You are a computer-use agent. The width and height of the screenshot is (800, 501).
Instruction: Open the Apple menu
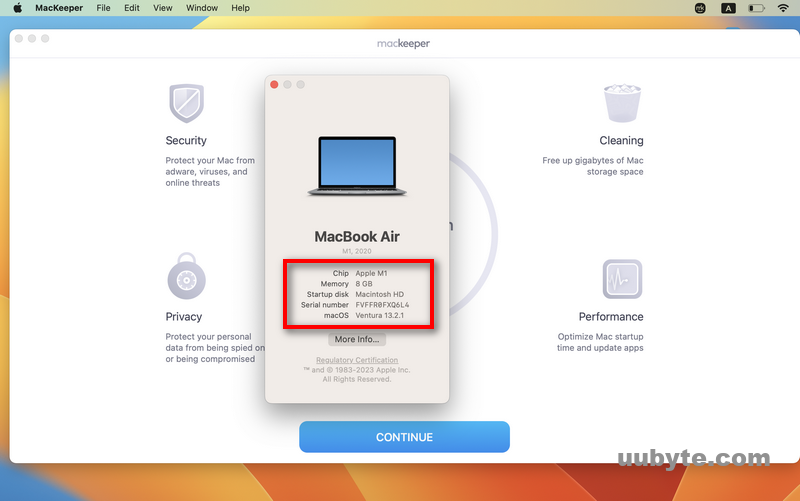17,8
